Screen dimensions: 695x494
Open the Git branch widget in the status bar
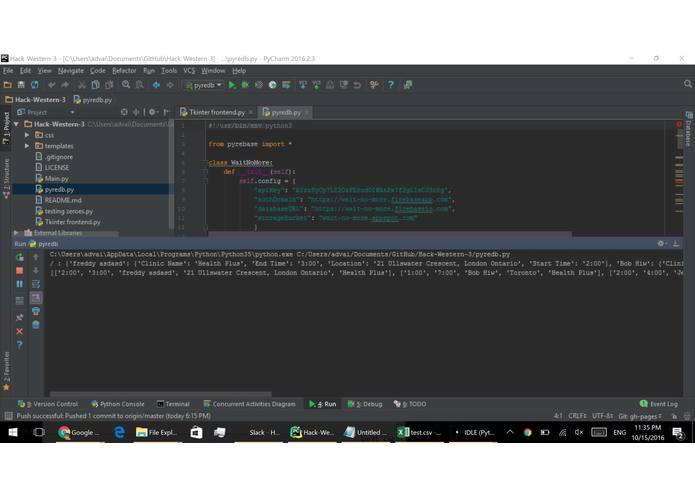tap(640, 416)
